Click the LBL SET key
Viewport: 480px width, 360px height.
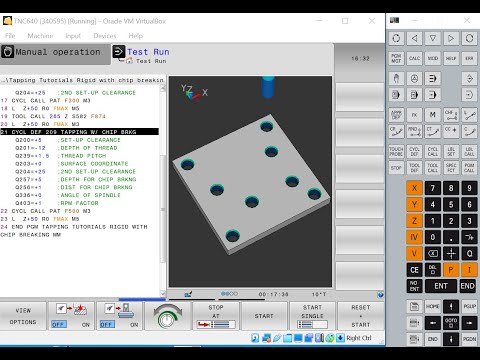click(451, 152)
